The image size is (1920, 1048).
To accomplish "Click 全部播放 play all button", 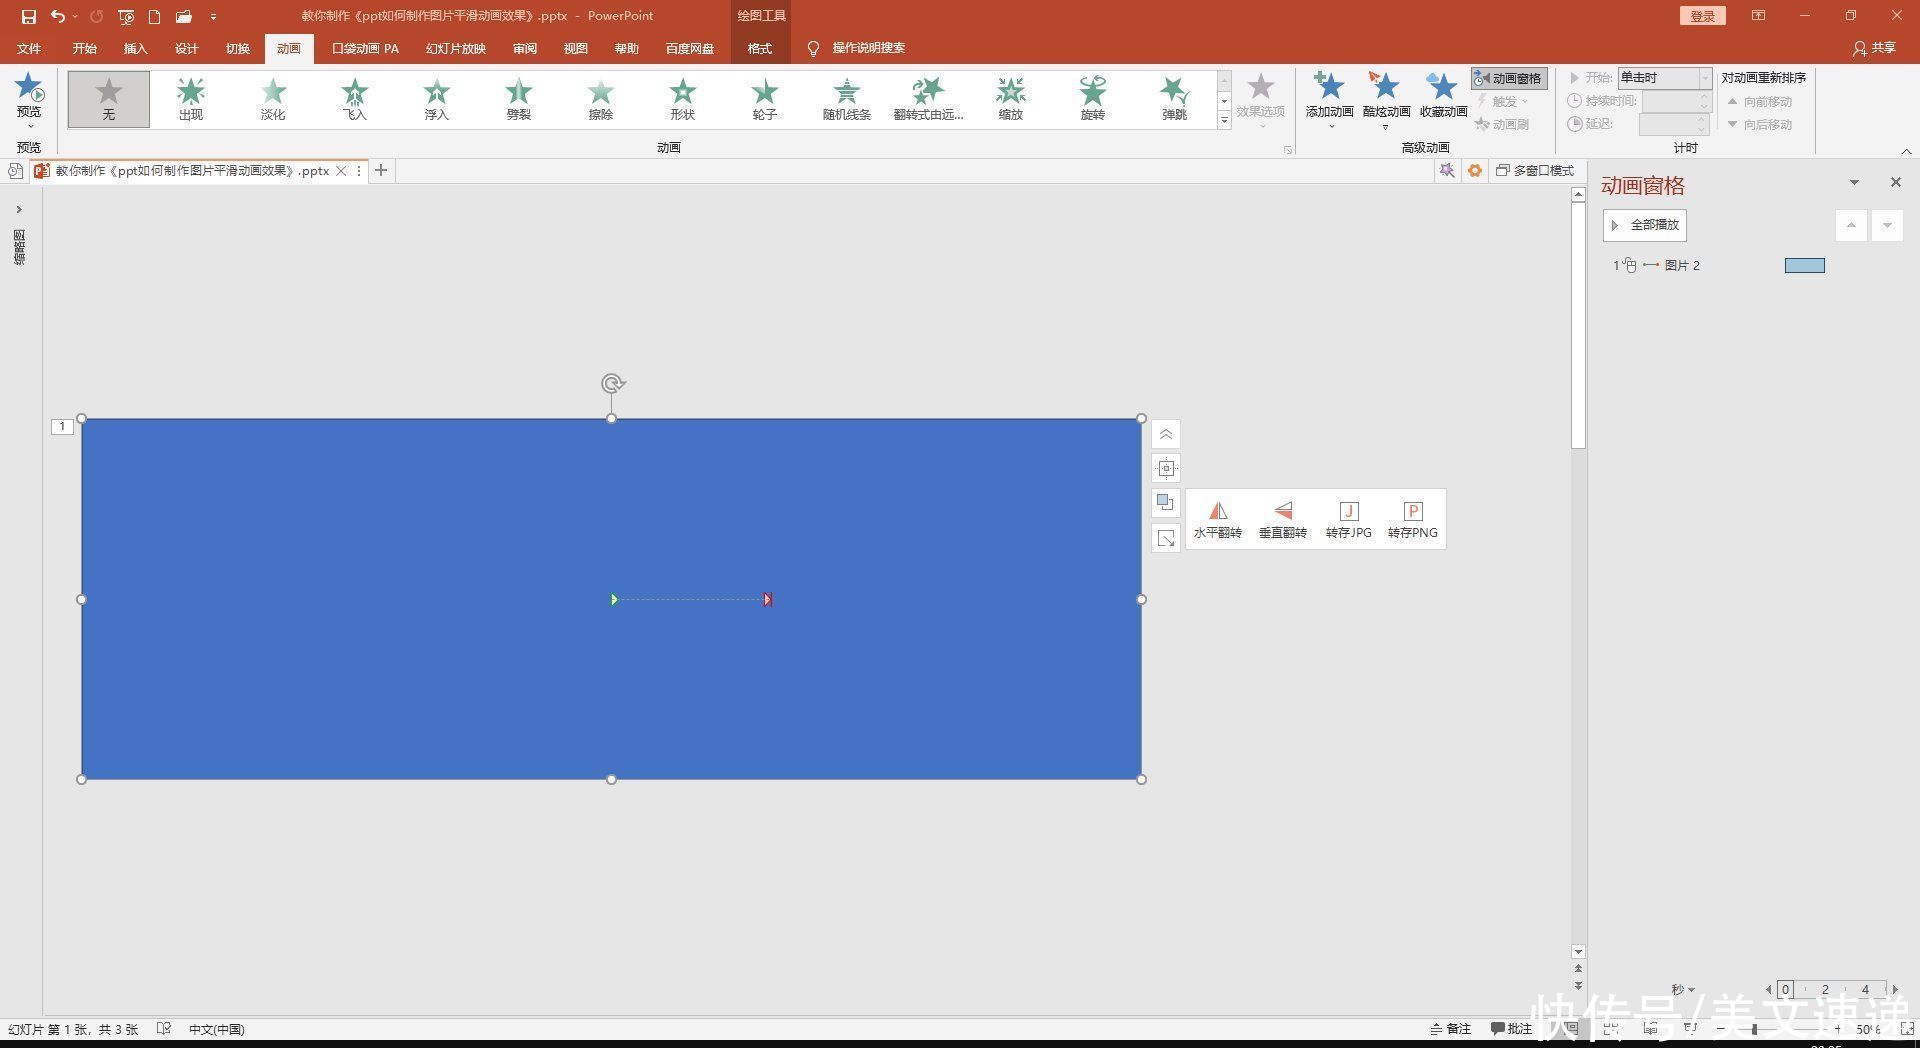I will [1645, 225].
